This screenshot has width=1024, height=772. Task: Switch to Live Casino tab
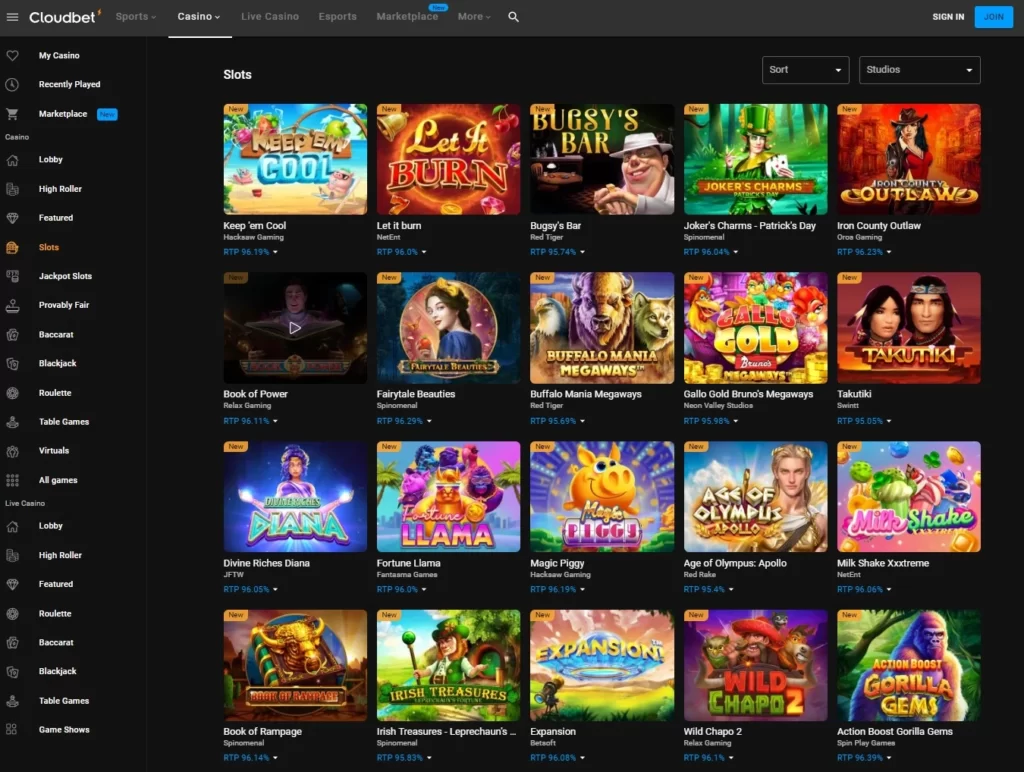pyautogui.click(x=270, y=16)
